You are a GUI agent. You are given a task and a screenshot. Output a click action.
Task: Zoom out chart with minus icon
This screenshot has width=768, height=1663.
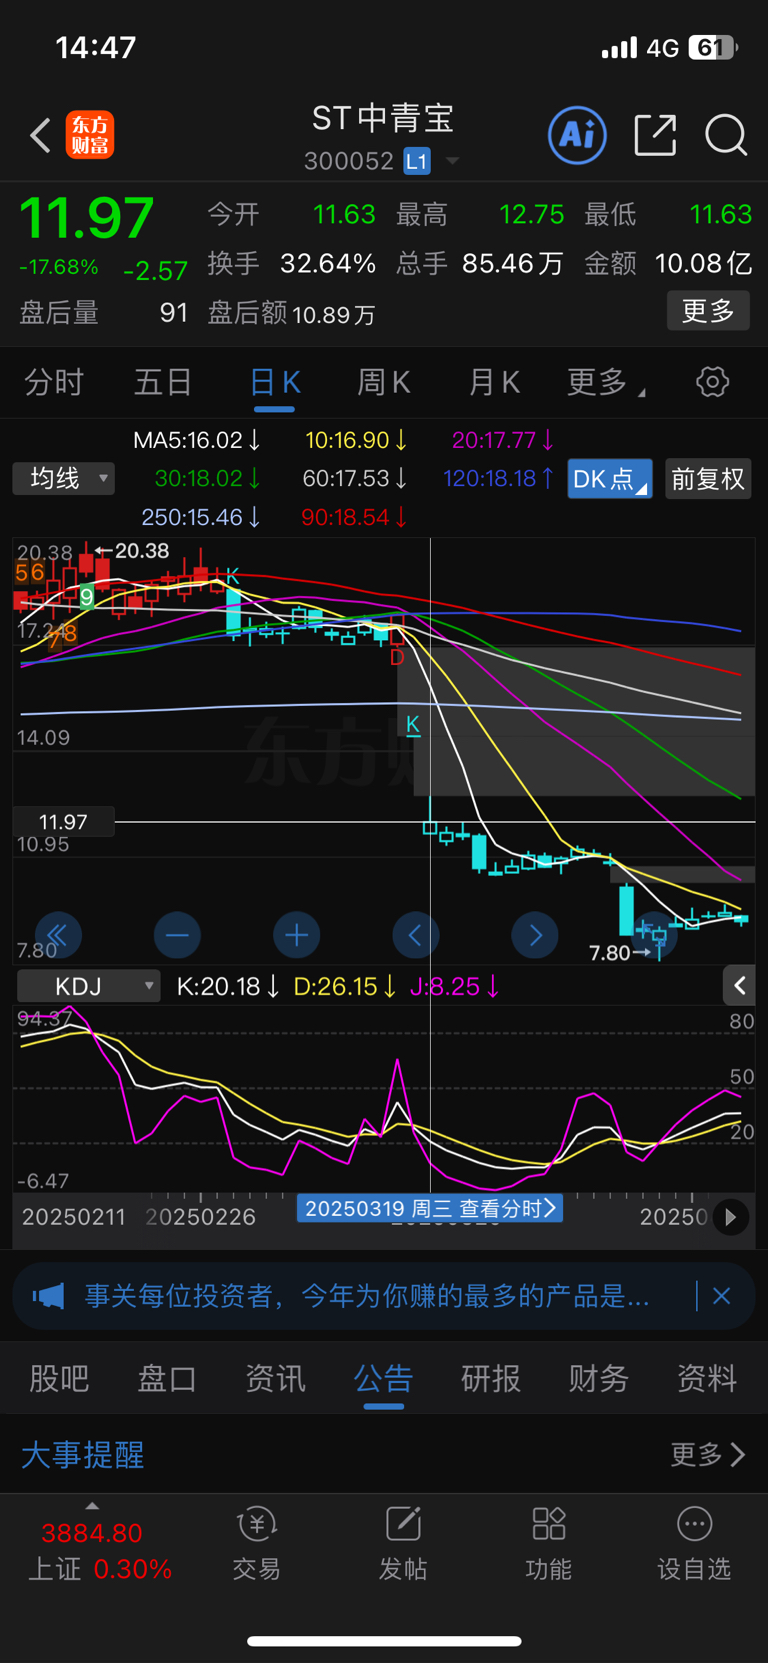tap(177, 936)
